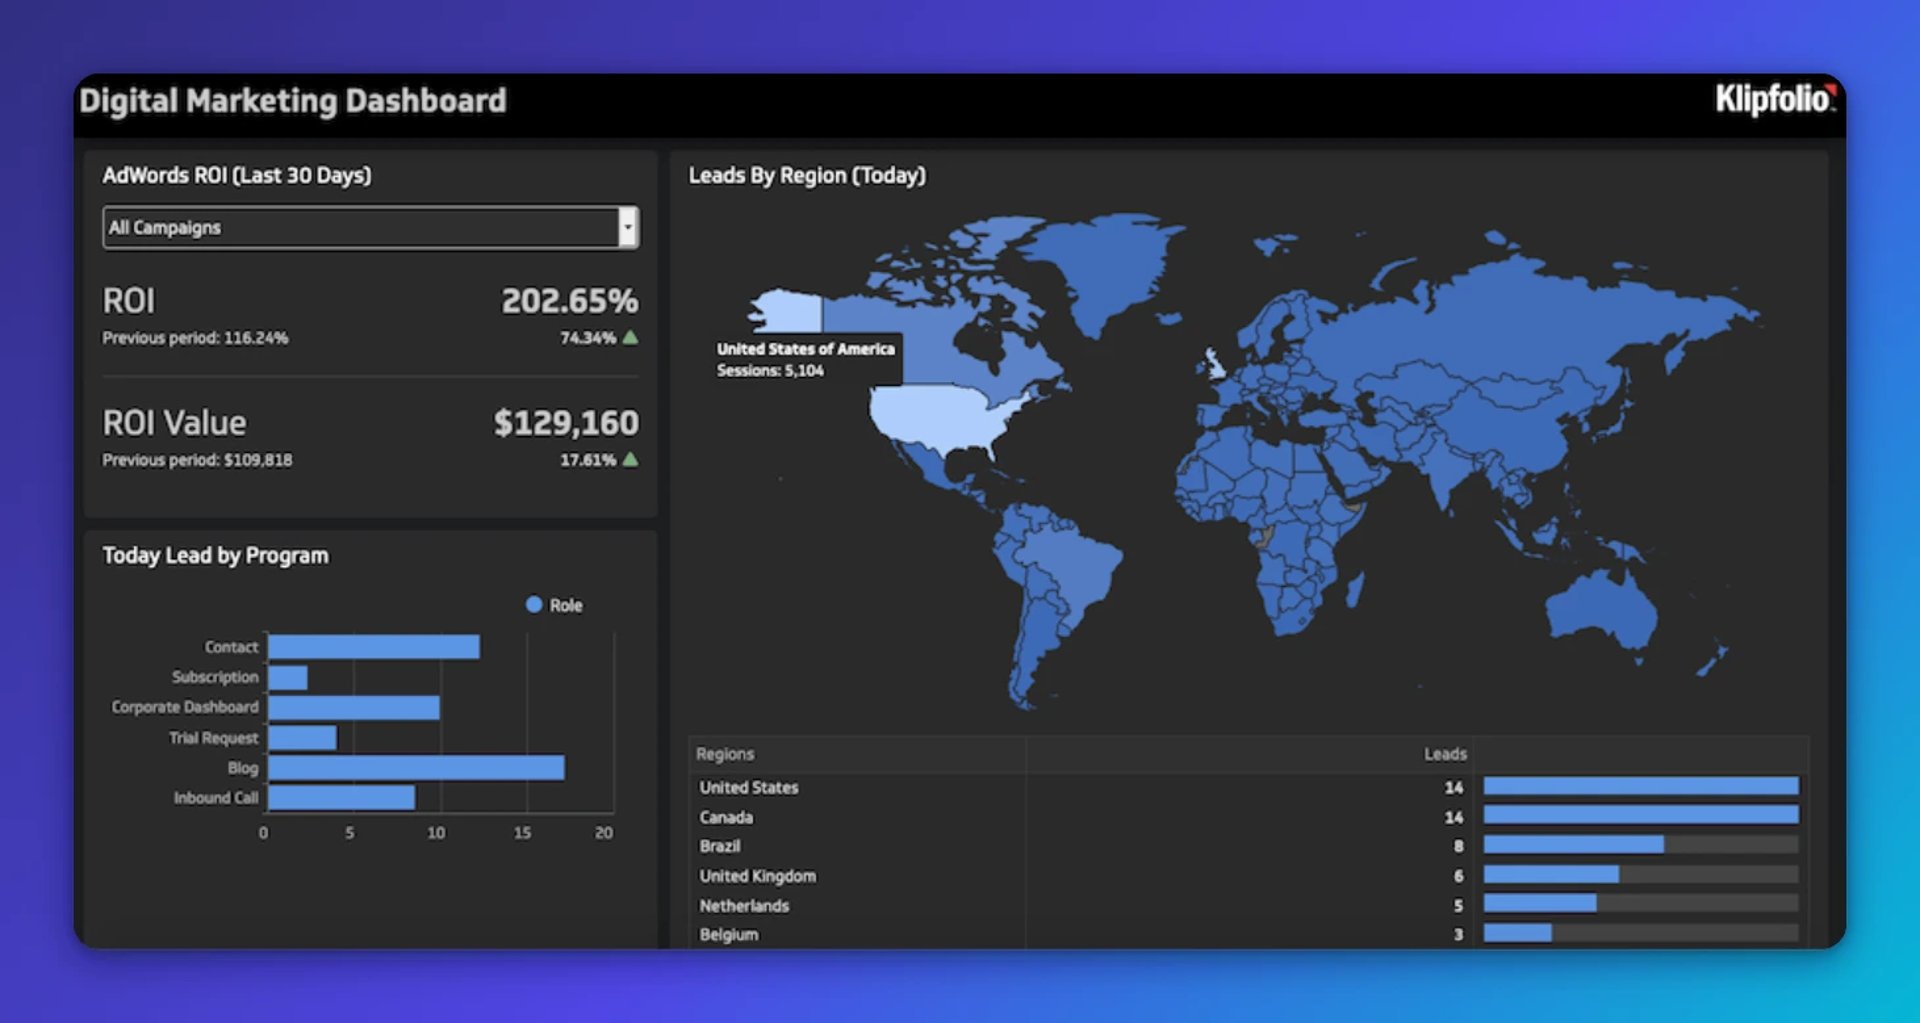Click the AdWords ROI (Last 30 Days) title
Screen dimensions: 1920x1023
coord(237,175)
